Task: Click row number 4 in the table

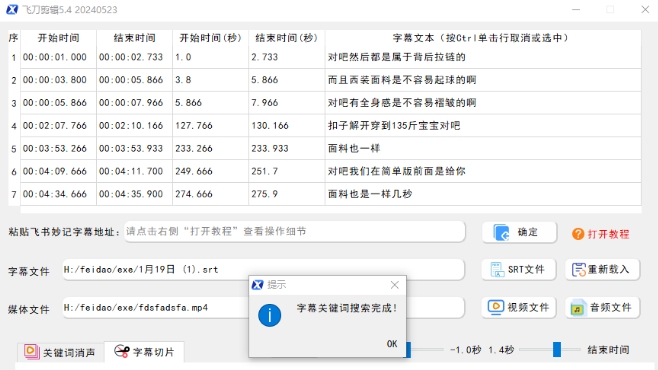Action: (14, 126)
